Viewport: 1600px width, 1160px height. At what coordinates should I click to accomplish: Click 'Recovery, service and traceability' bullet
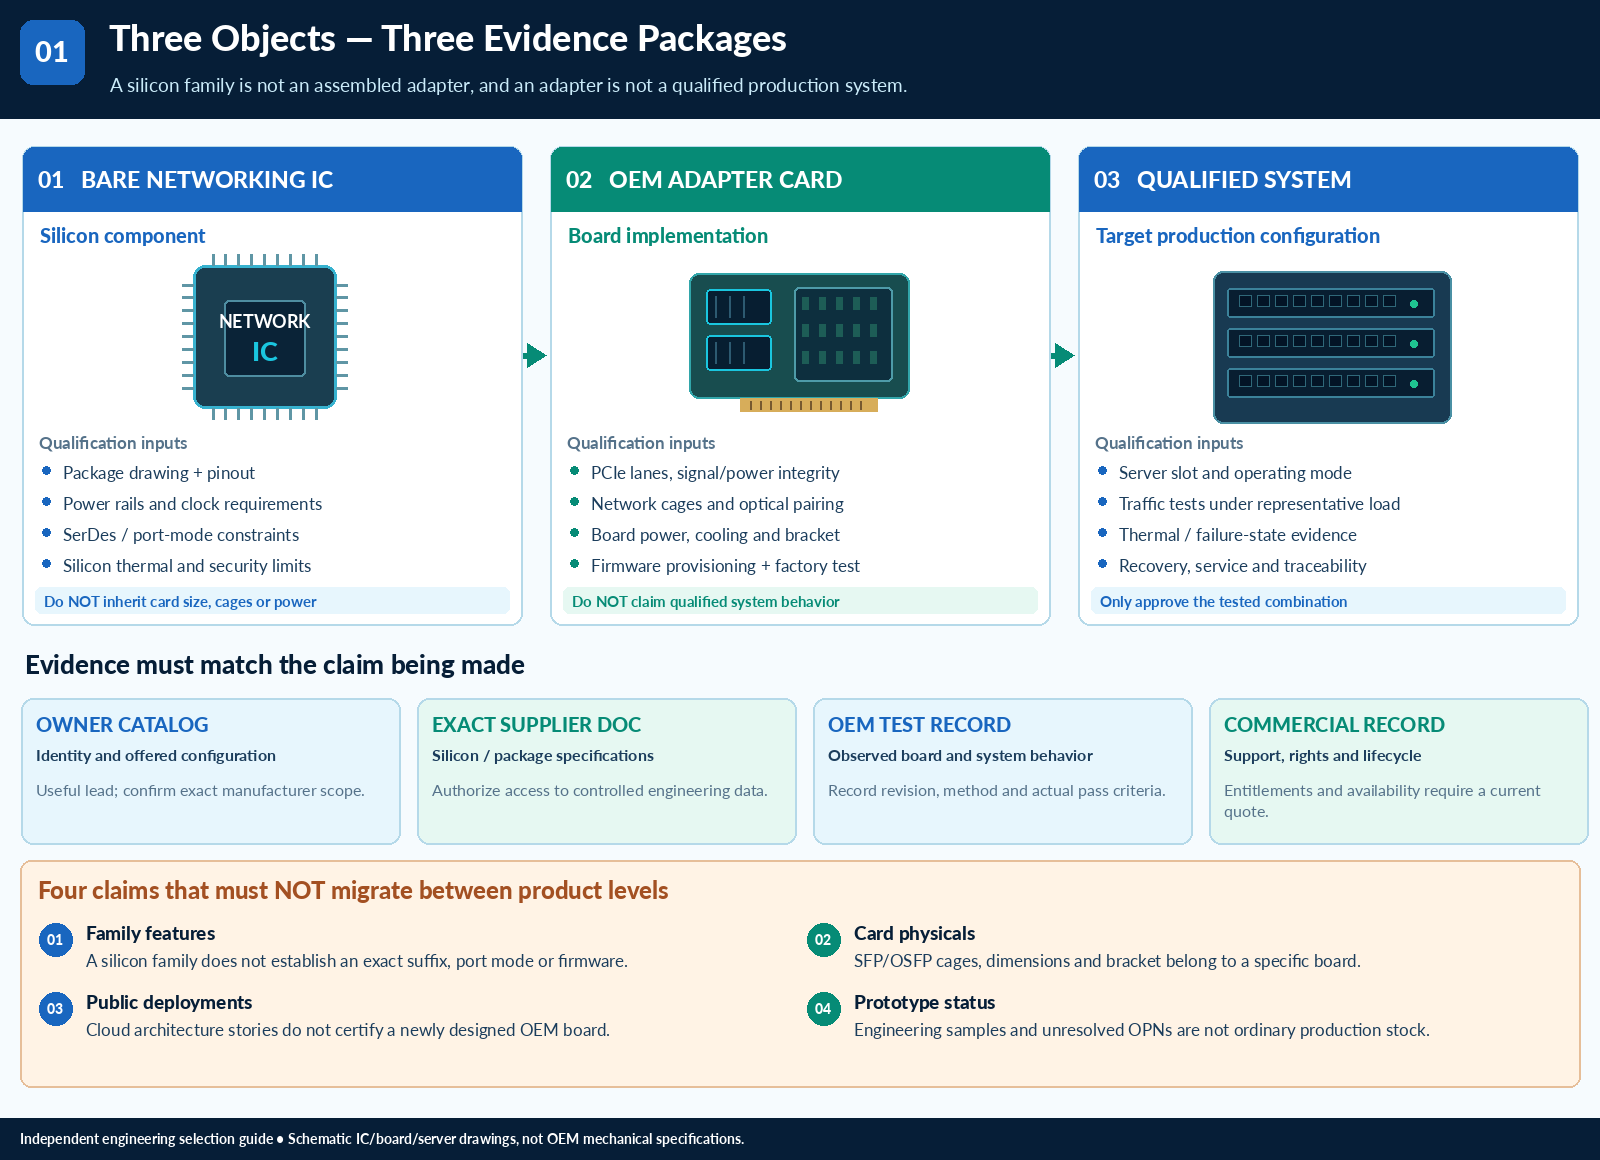click(1242, 566)
